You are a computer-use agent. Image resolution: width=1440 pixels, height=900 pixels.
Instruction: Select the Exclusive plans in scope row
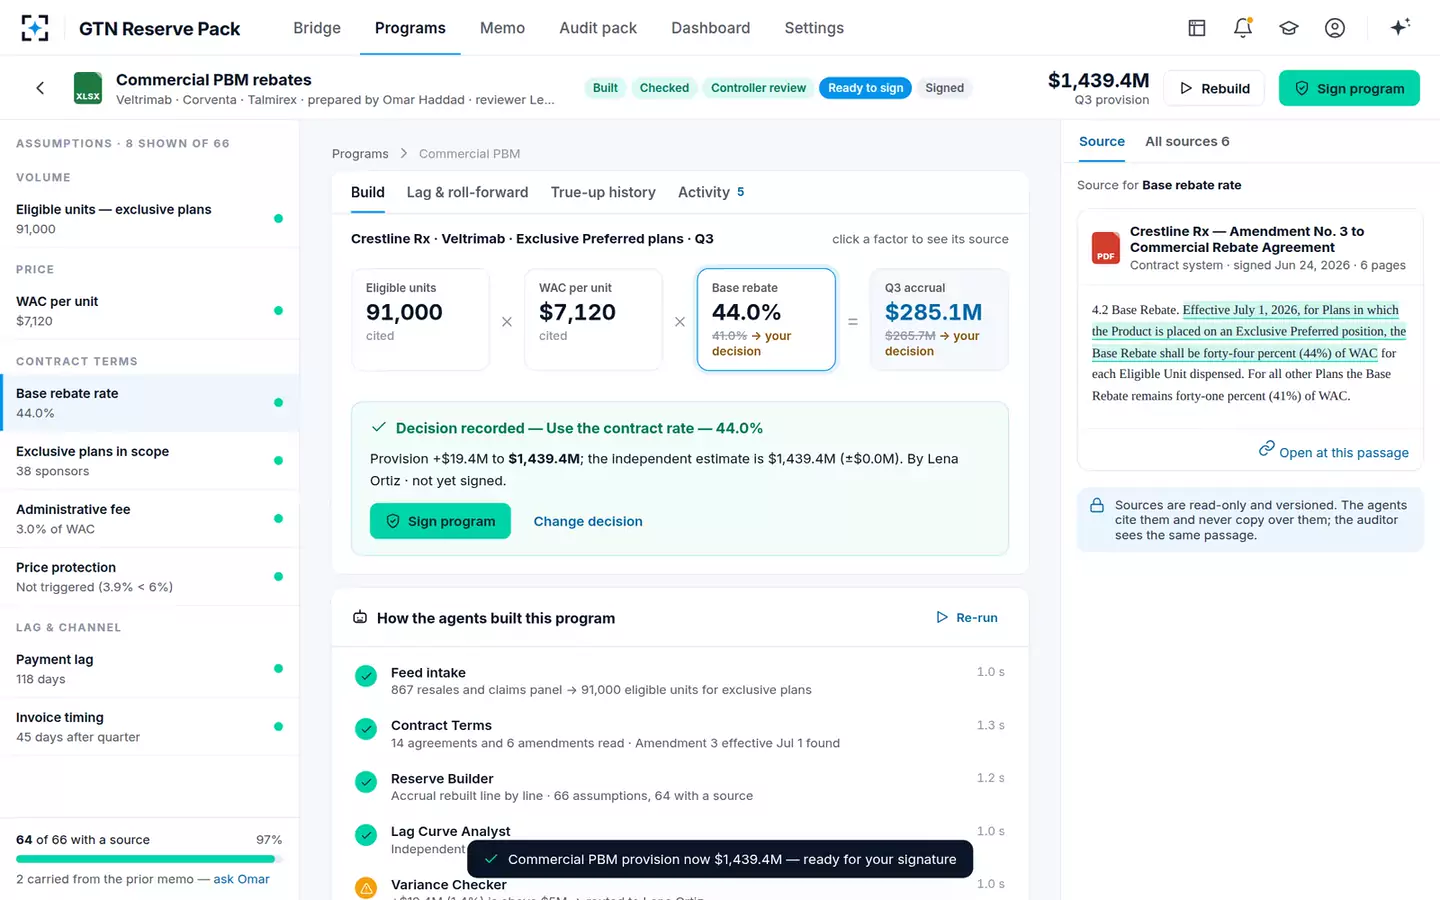150,461
